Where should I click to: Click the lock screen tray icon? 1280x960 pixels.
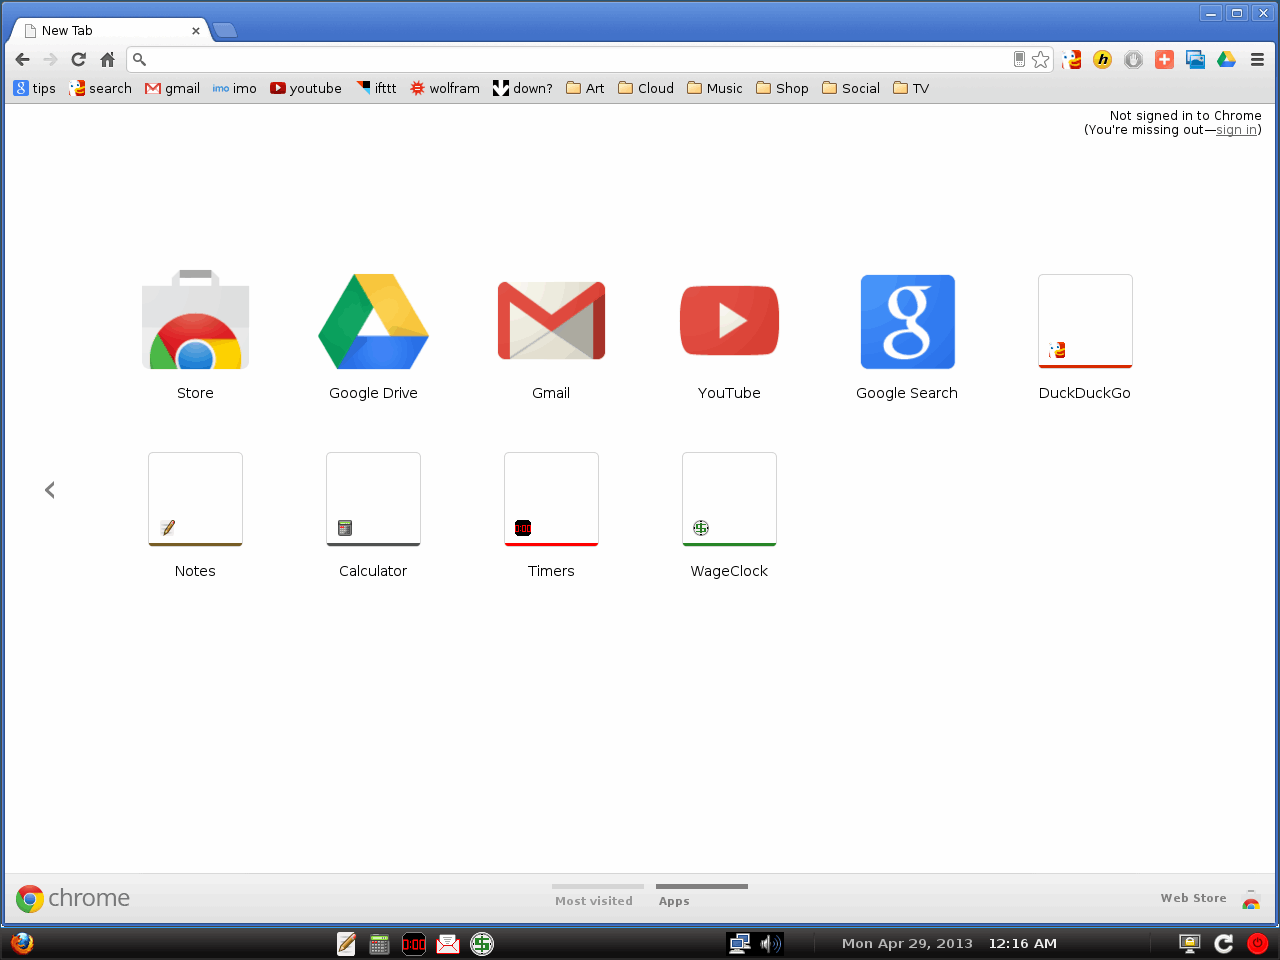1190,943
